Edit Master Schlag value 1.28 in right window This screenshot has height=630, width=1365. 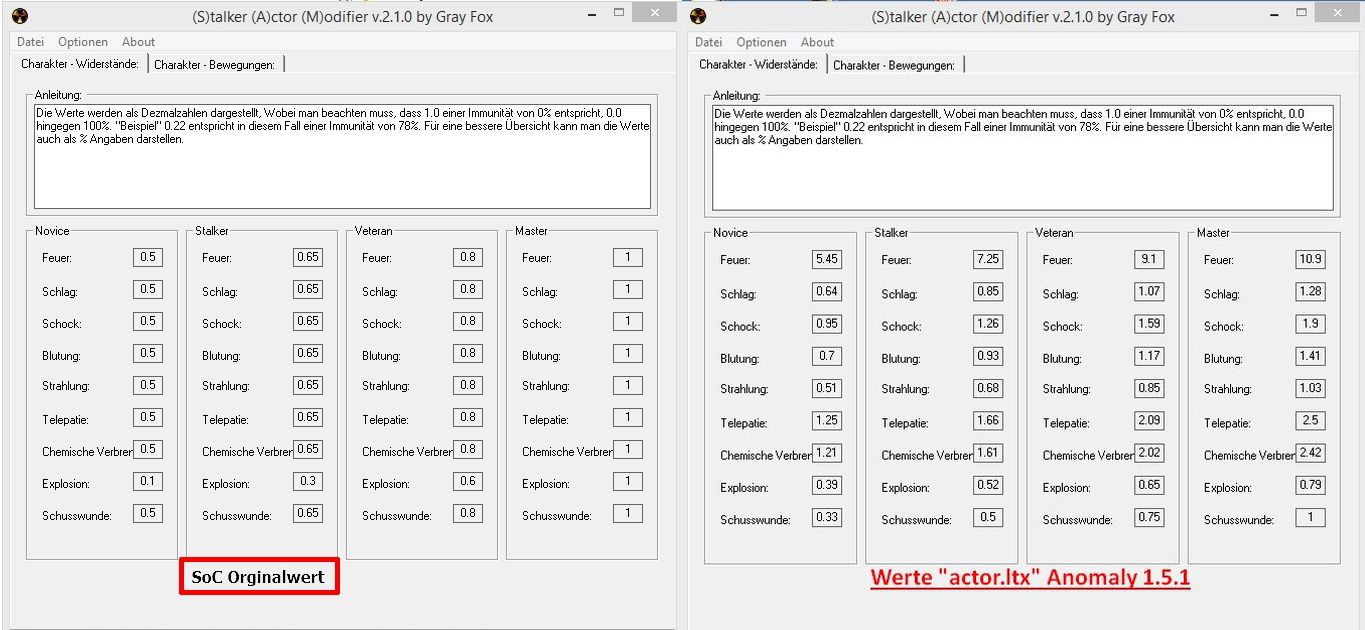[x=1310, y=292]
